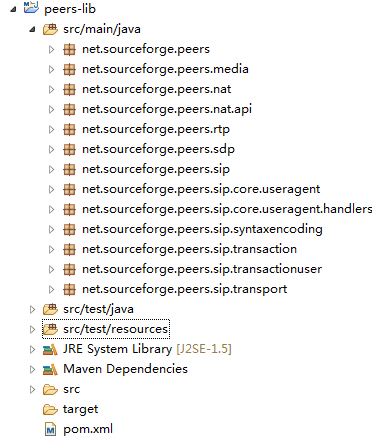Expand the src/test/resources folder arrow
This screenshot has width=378, height=442.
point(32,330)
